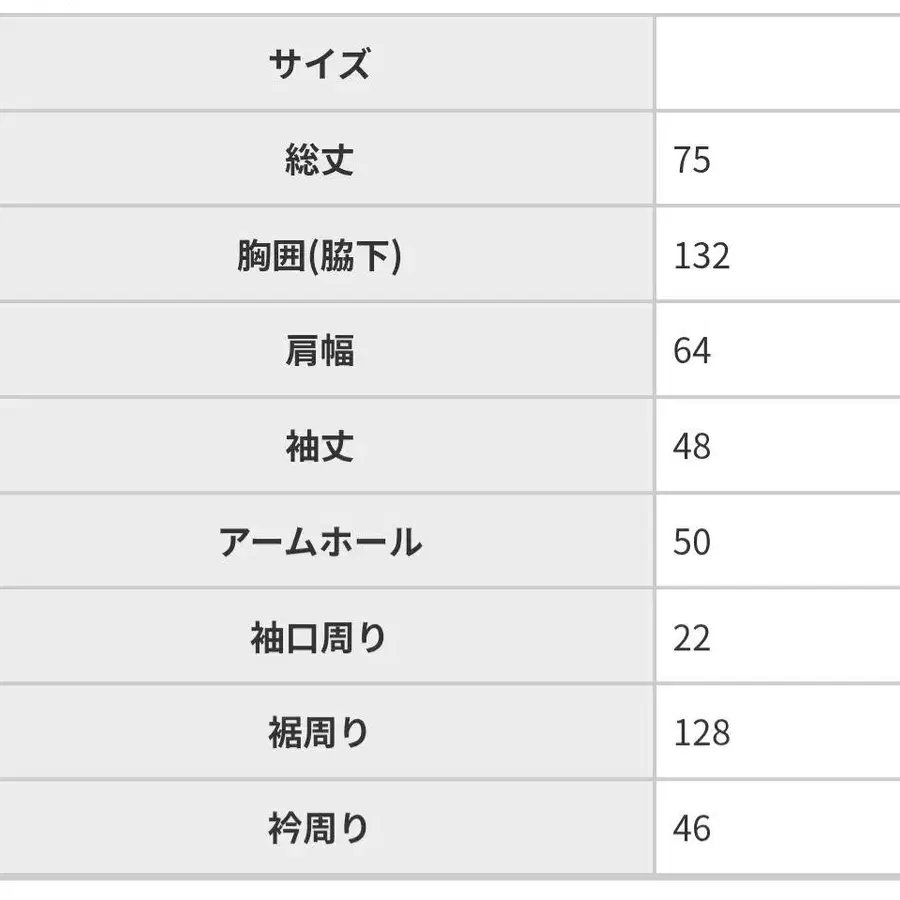Image resolution: width=900 pixels, height=900 pixels.
Task: Select the 胸囲 label text
Action: 268,256
